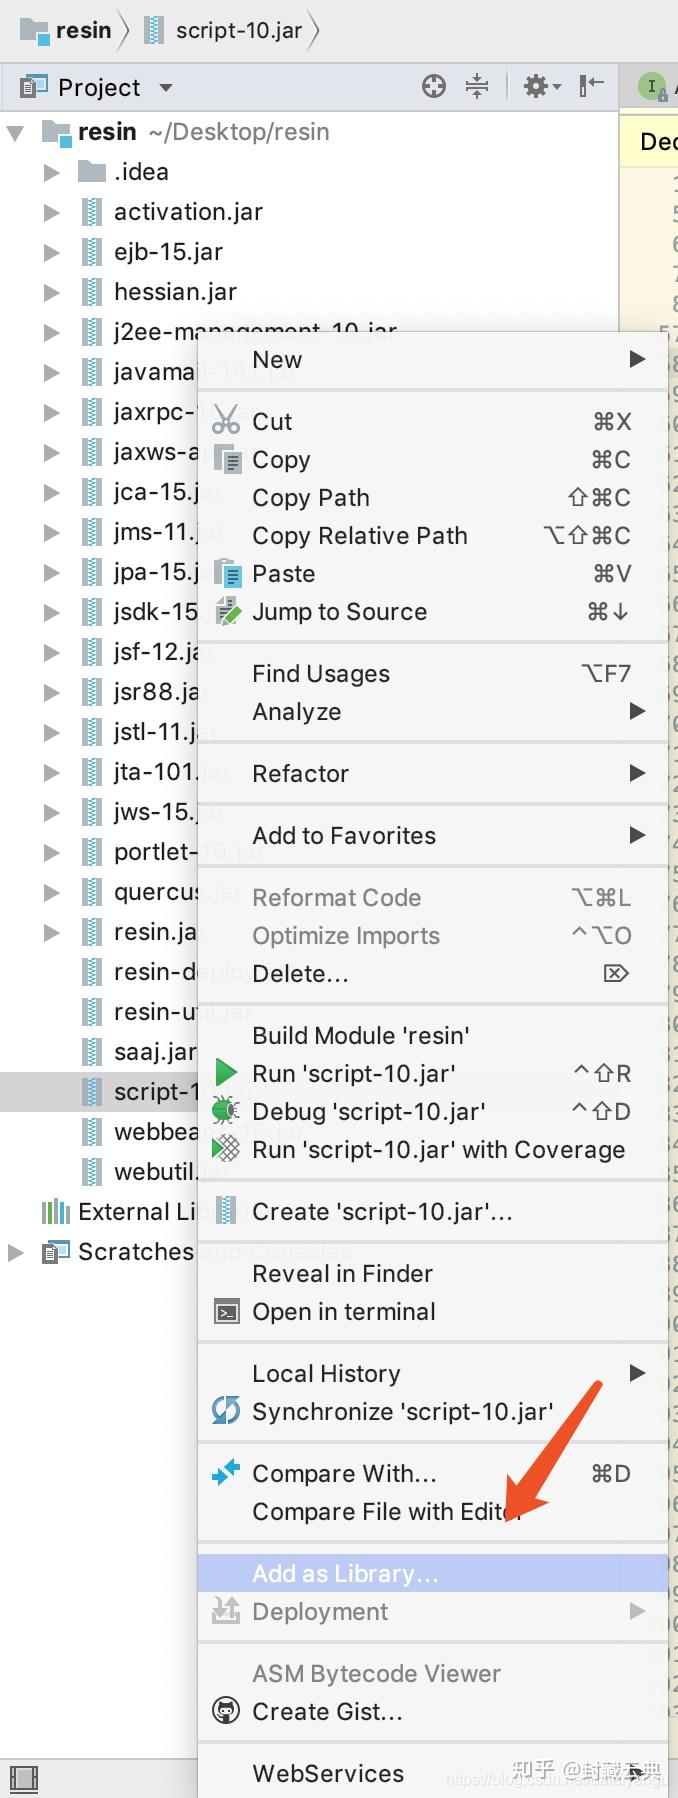678x1798 pixels.
Task: Open the New submenu
Action: coord(276,360)
